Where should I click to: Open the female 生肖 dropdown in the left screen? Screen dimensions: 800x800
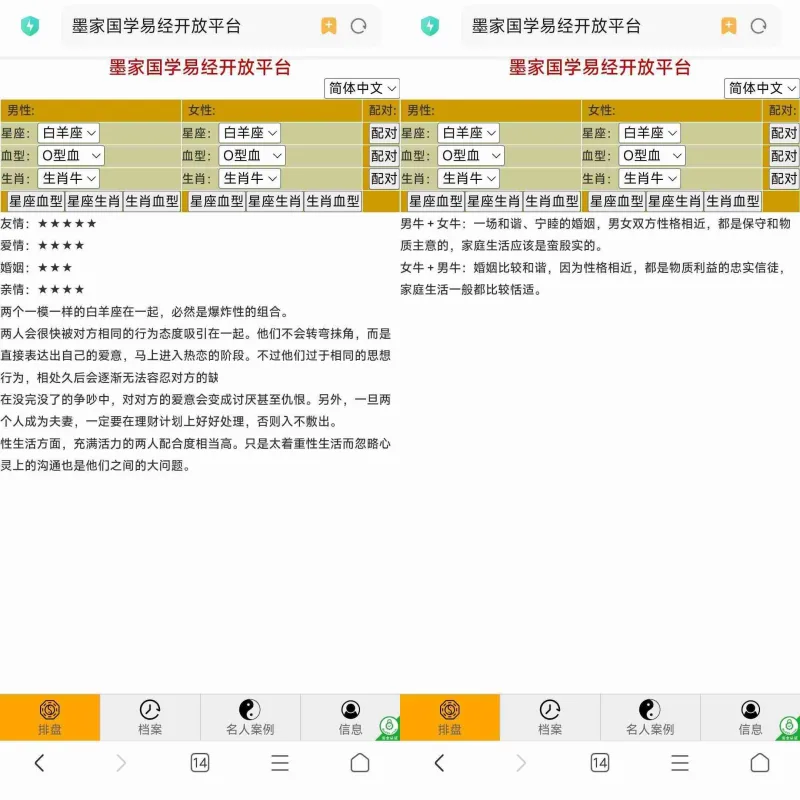(x=249, y=179)
